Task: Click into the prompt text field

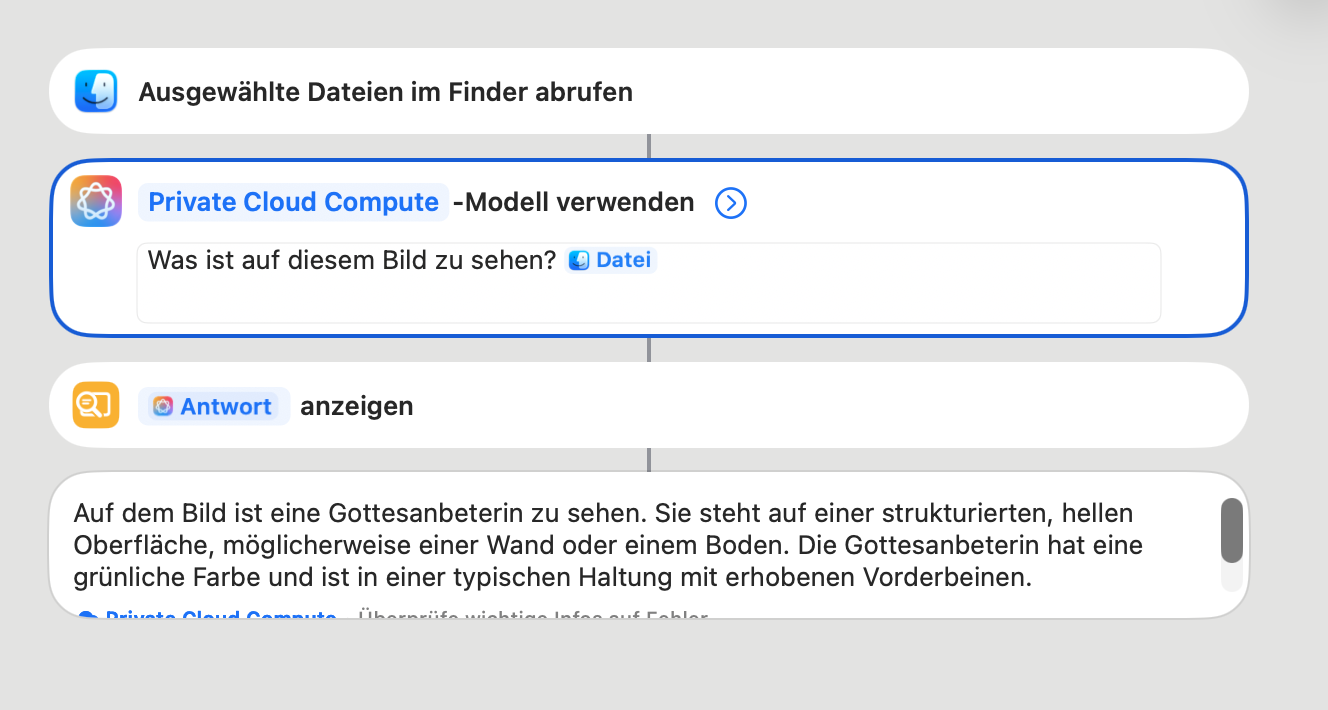Action: pos(648,298)
